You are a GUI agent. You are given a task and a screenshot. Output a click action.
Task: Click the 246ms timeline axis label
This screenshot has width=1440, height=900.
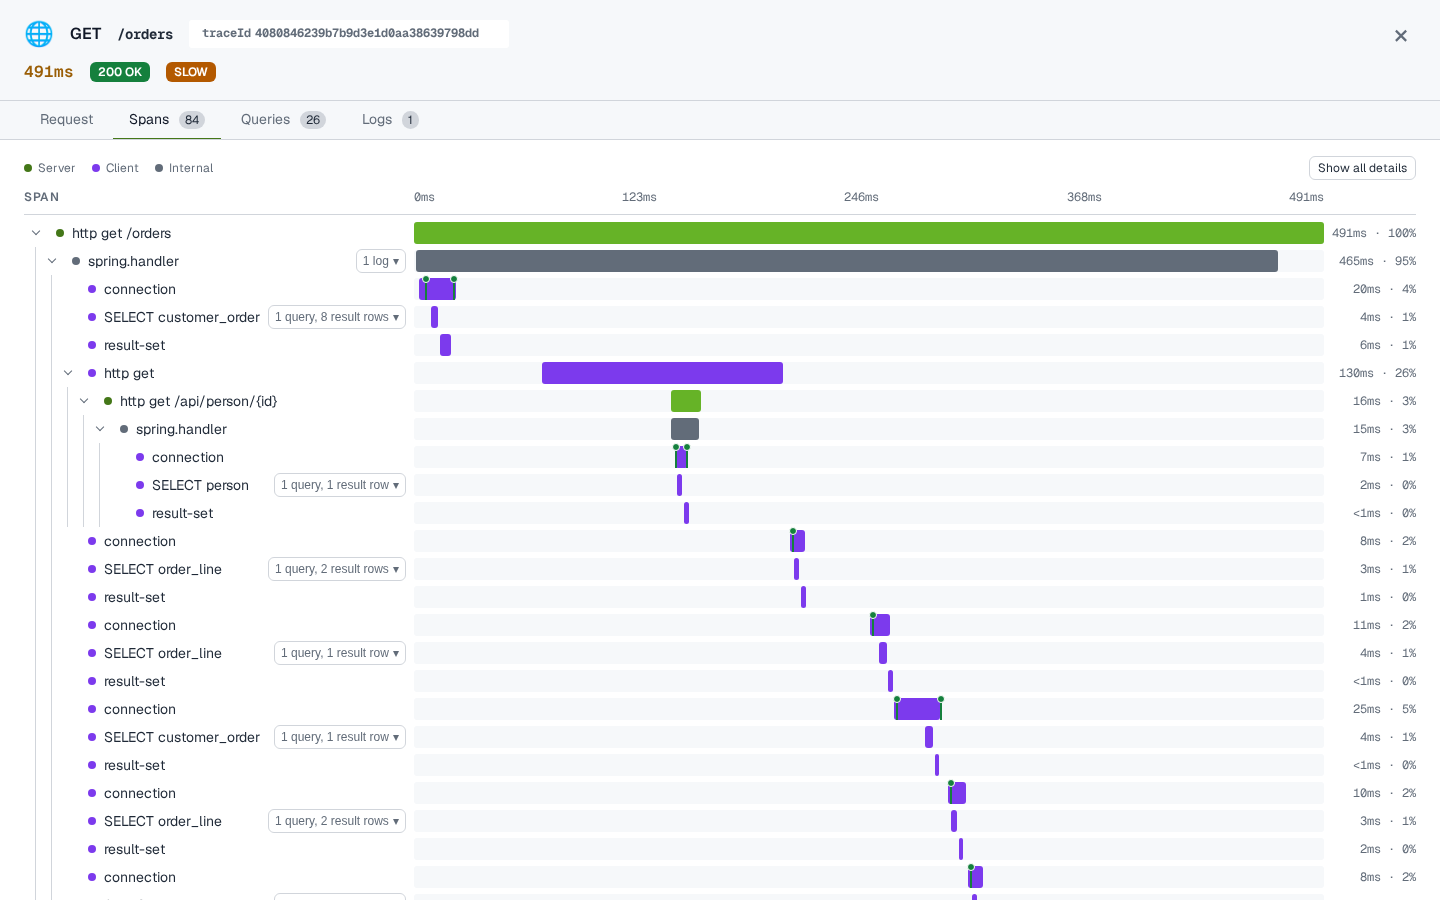861,197
